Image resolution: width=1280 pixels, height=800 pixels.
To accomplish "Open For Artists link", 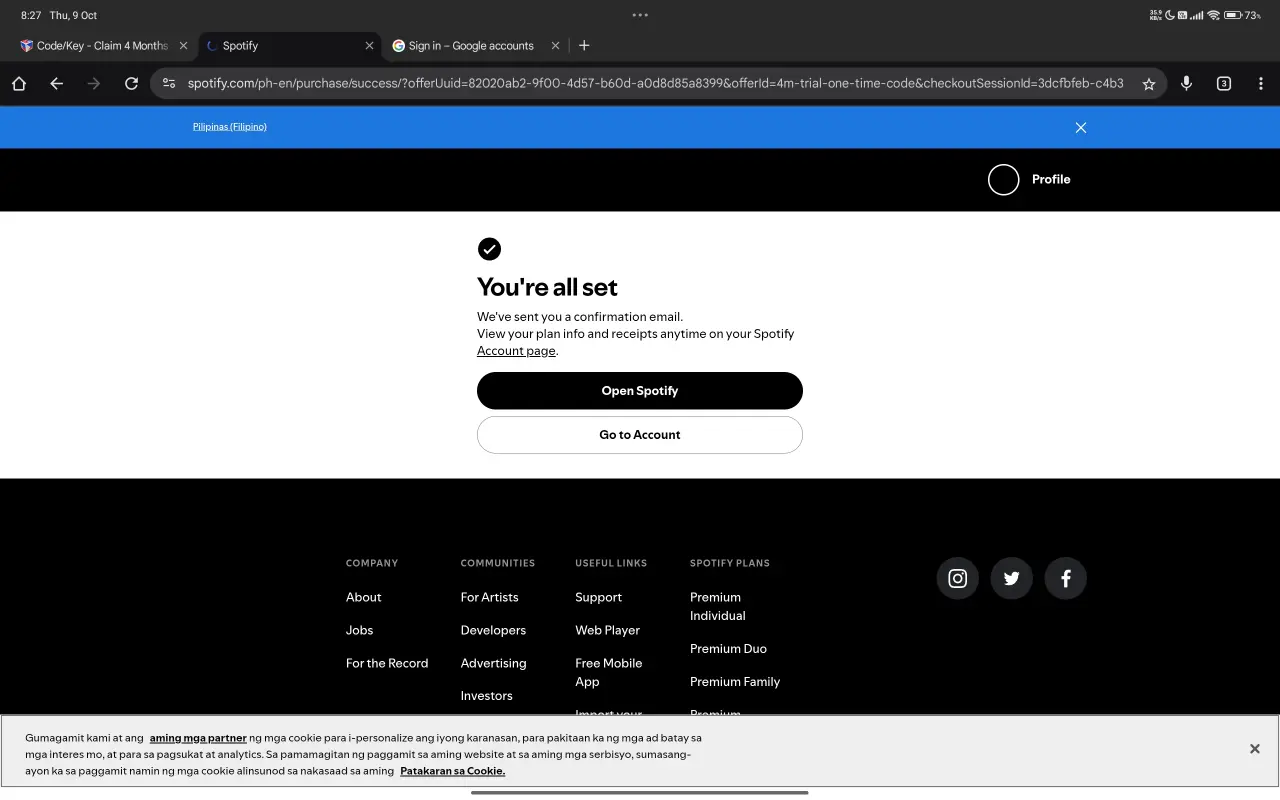I will 489,597.
